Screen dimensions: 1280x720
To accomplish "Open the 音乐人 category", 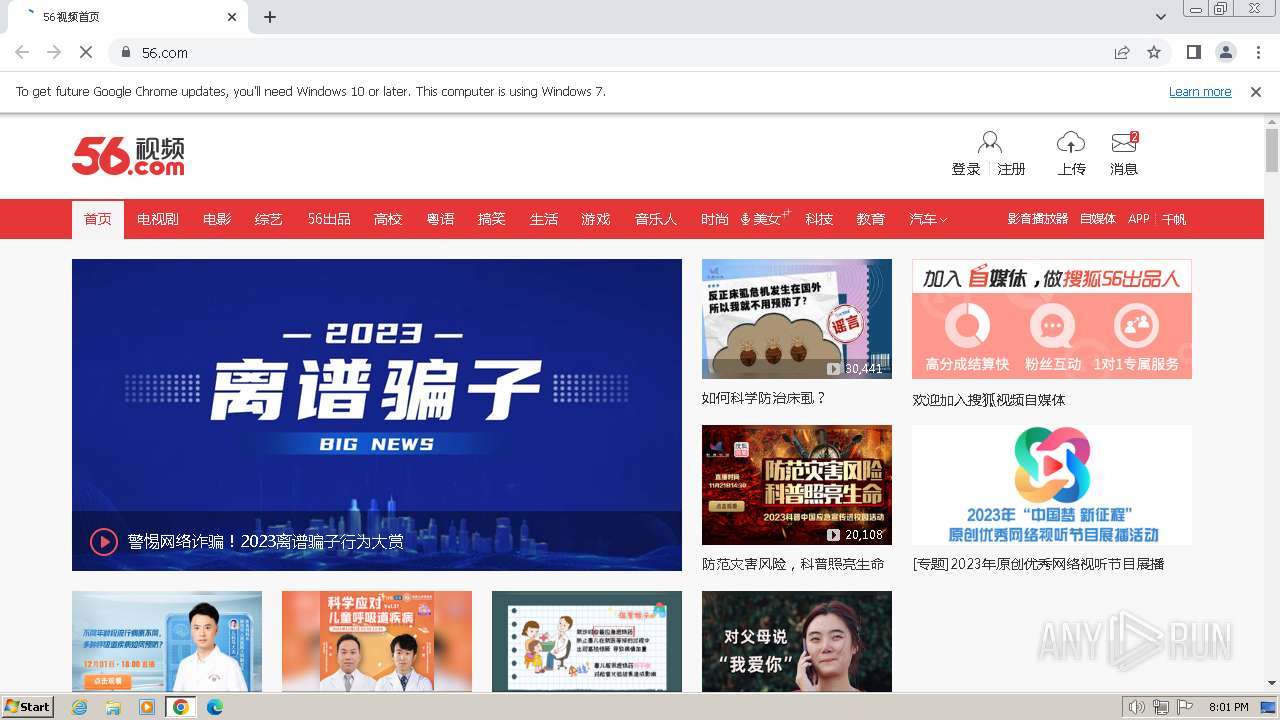I will pos(656,219).
